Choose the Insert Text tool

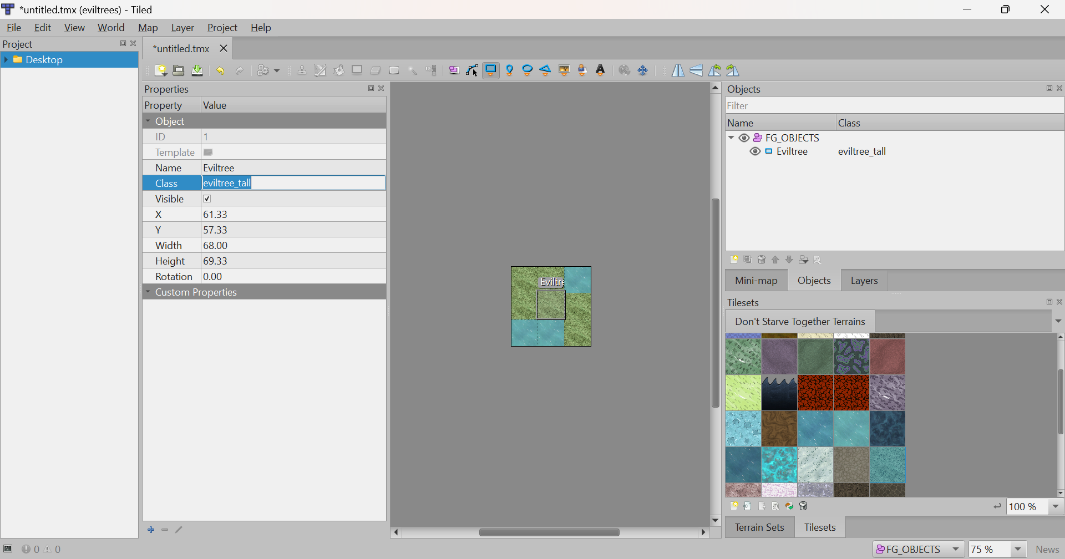600,71
